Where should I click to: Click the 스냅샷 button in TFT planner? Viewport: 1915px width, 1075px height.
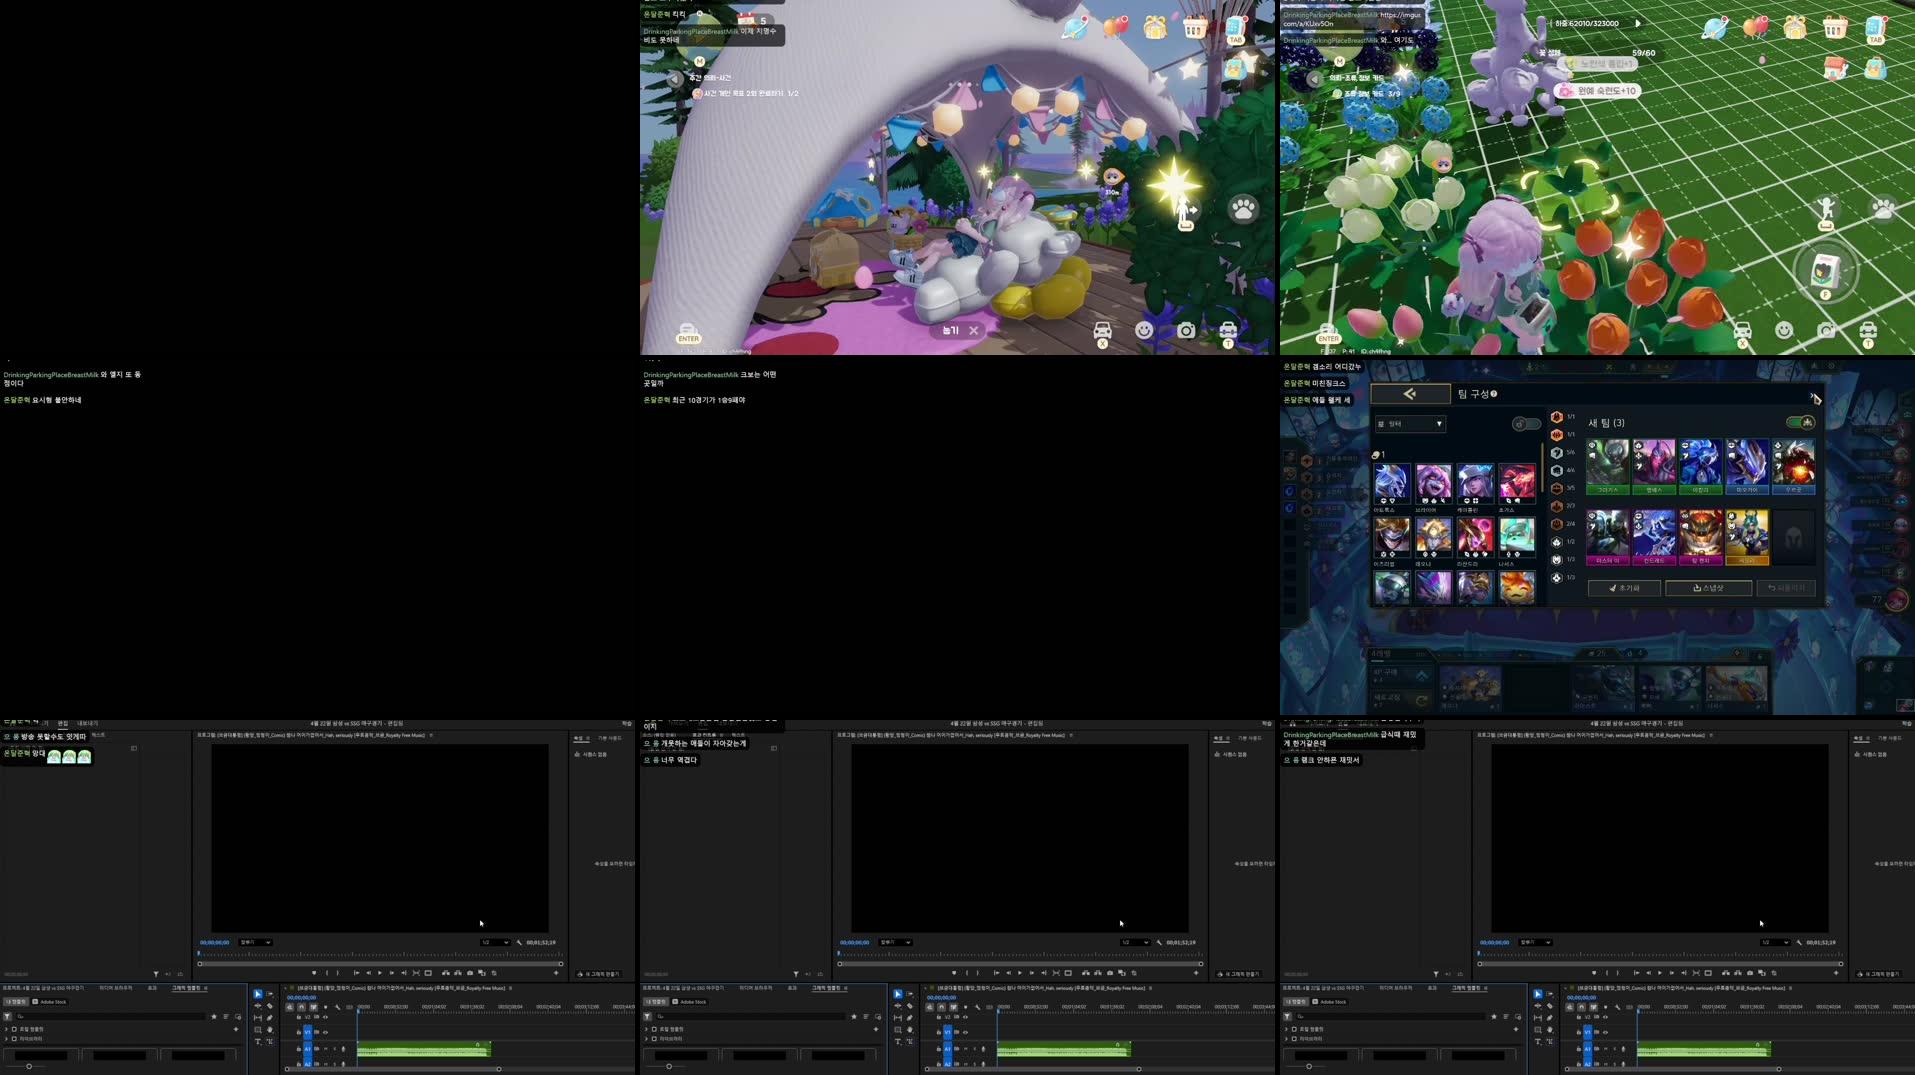click(1708, 588)
